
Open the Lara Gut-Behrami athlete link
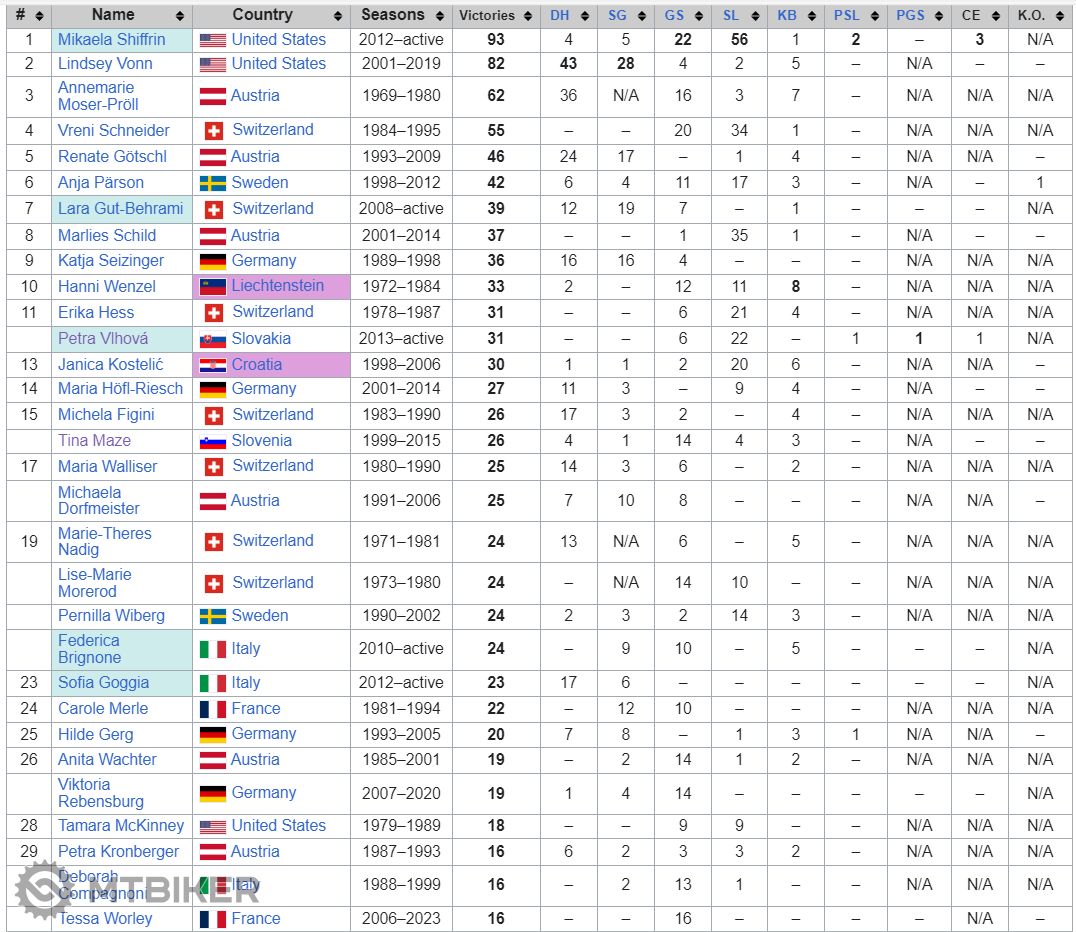120,209
